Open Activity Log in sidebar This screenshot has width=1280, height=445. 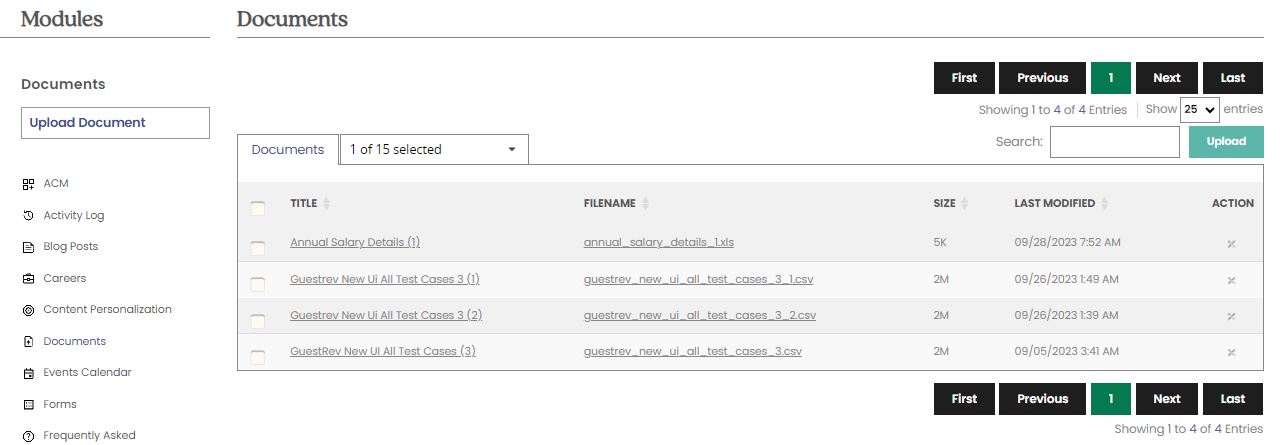pyautogui.click(x=74, y=215)
